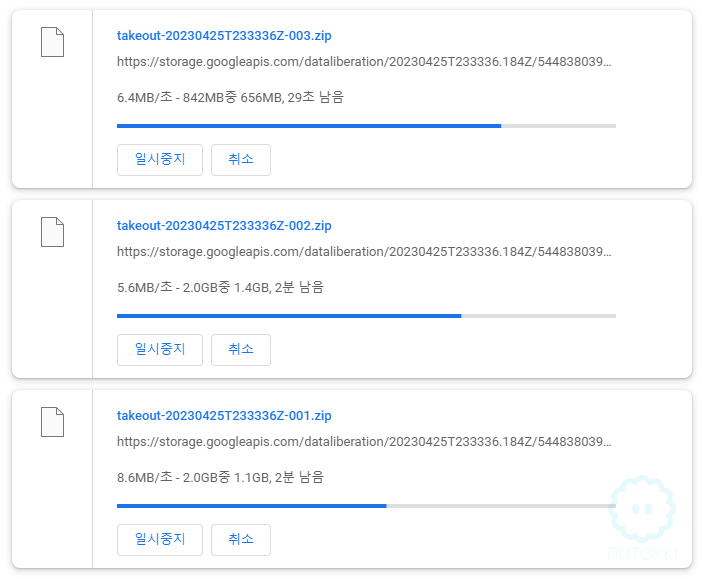Cancel the 001.zip download with 취소
The width and height of the screenshot is (702, 579).
[x=241, y=540]
